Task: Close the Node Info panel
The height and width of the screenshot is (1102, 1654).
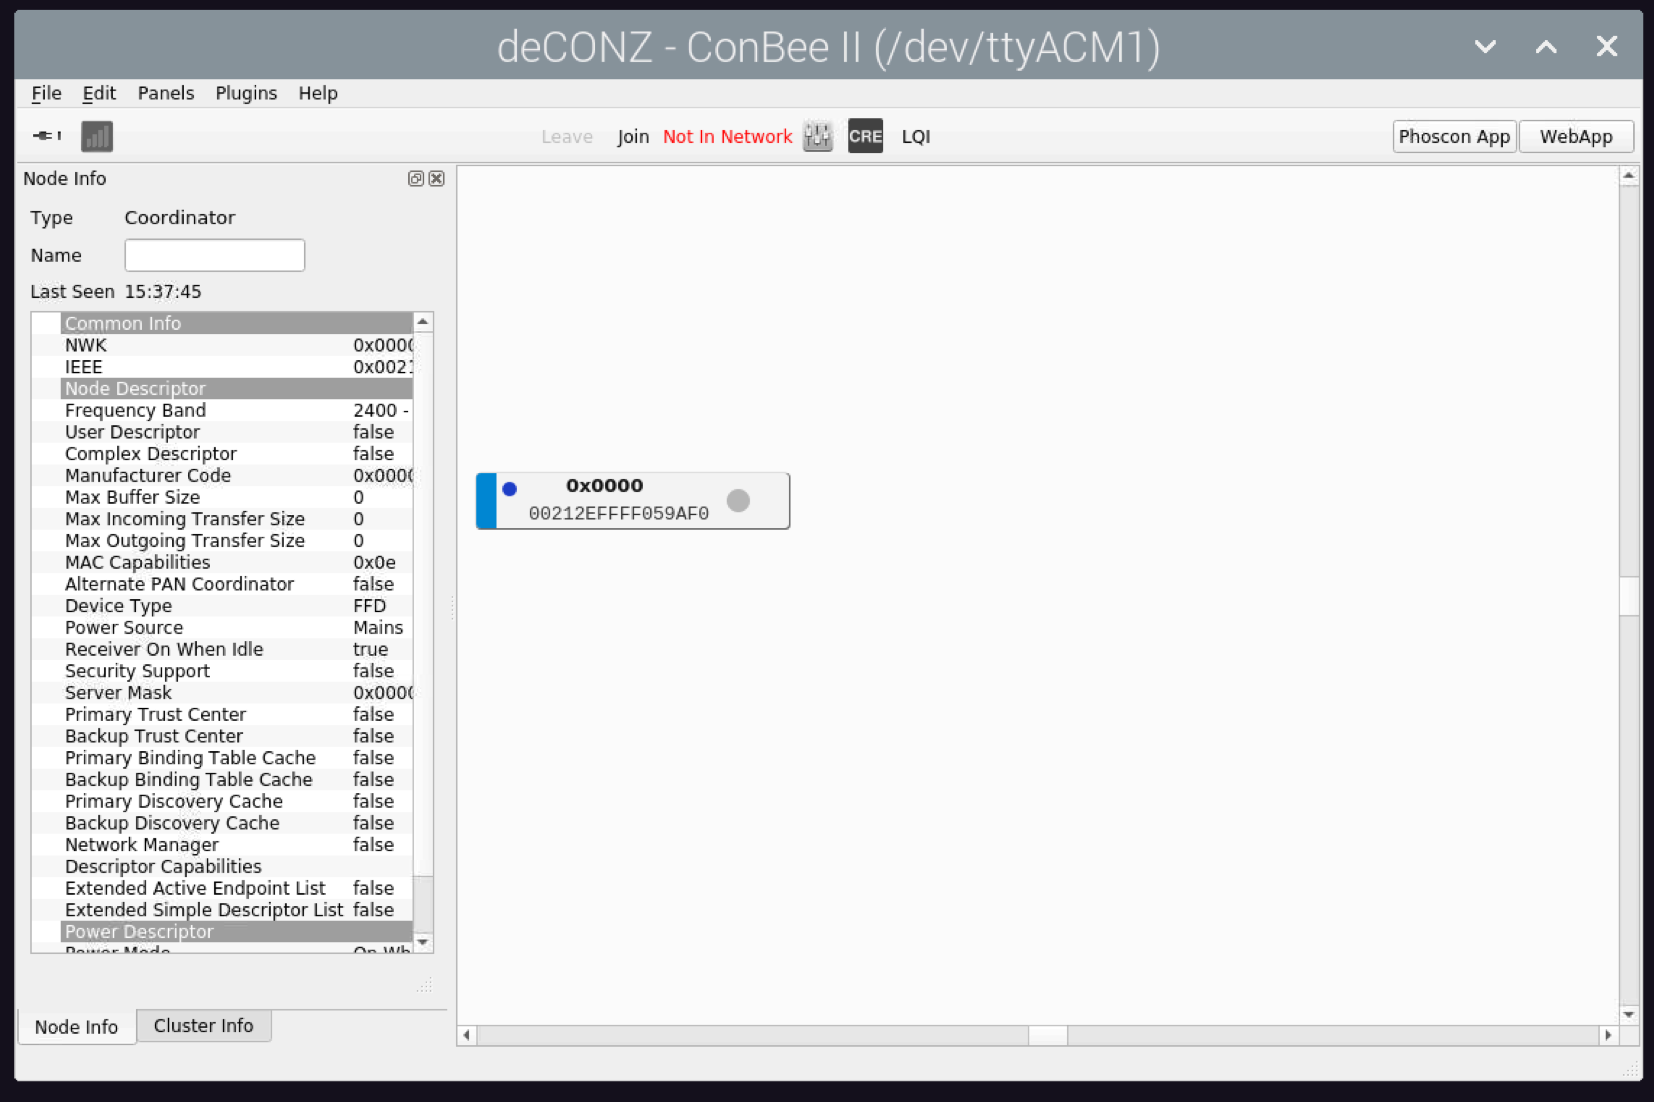Action: coord(436,178)
